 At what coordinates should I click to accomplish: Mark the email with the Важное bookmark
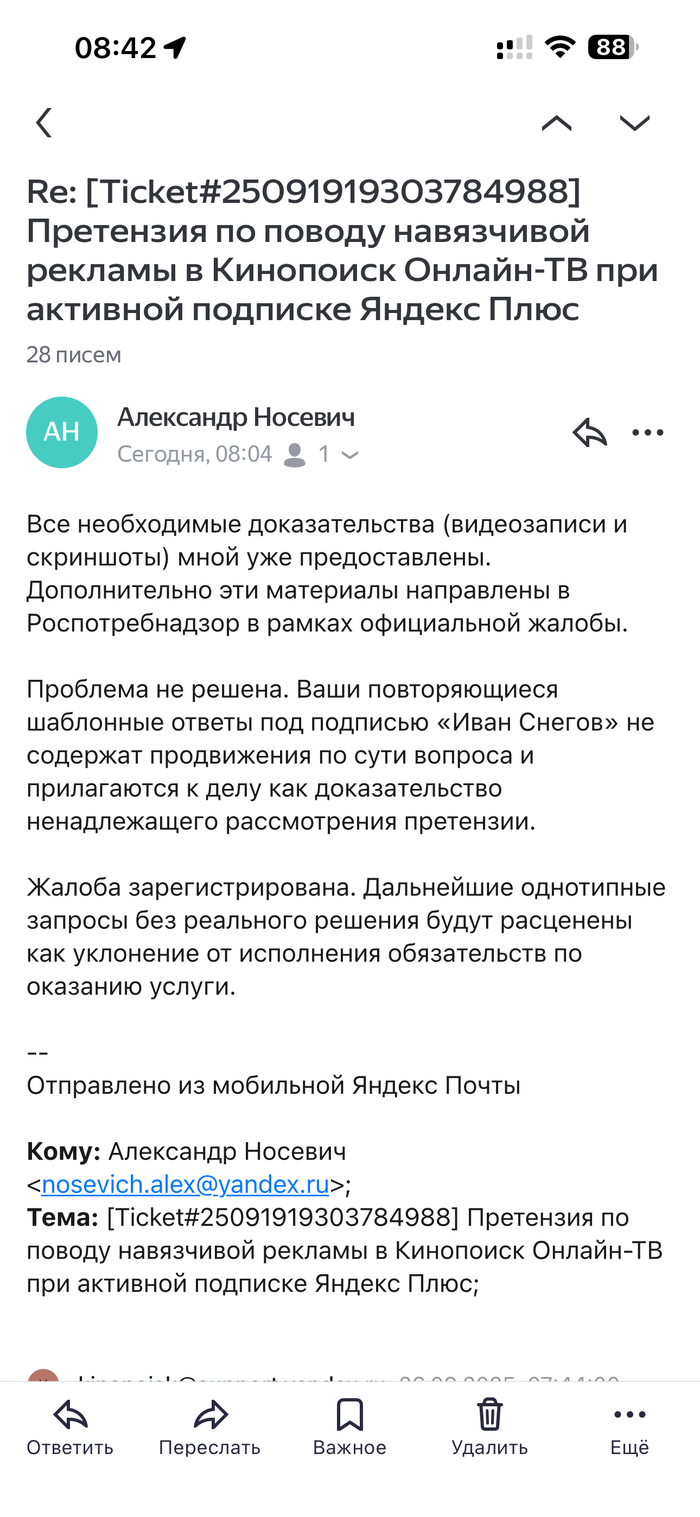tap(349, 1428)
